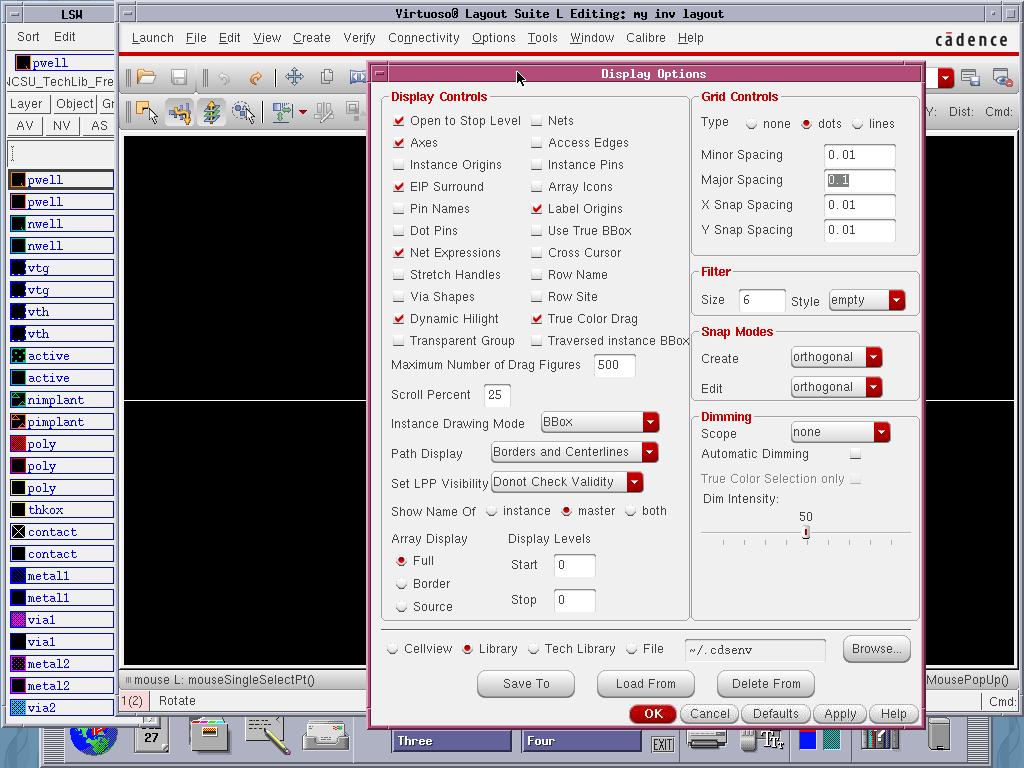The width and height of the screenshot is (1024, 768).
Task: Expand the align tool red arrow dropdown
Action: (x=302, y=112)
